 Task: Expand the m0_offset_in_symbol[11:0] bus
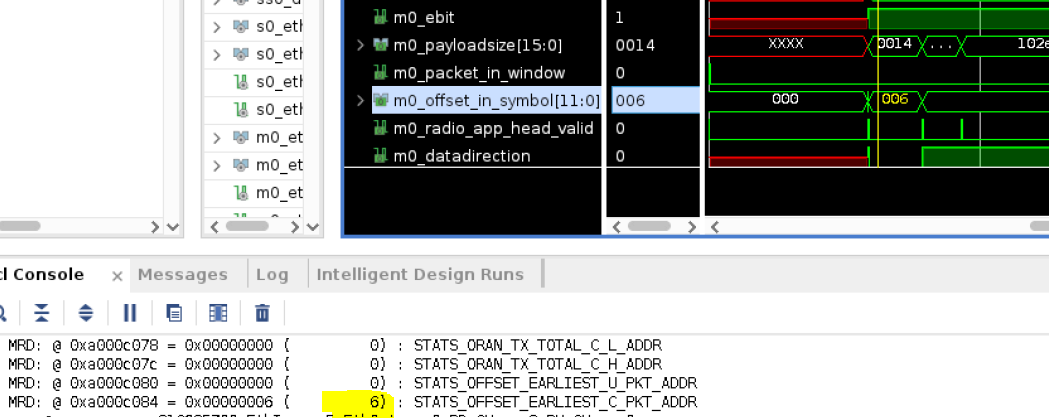click(x=360, y=100)
